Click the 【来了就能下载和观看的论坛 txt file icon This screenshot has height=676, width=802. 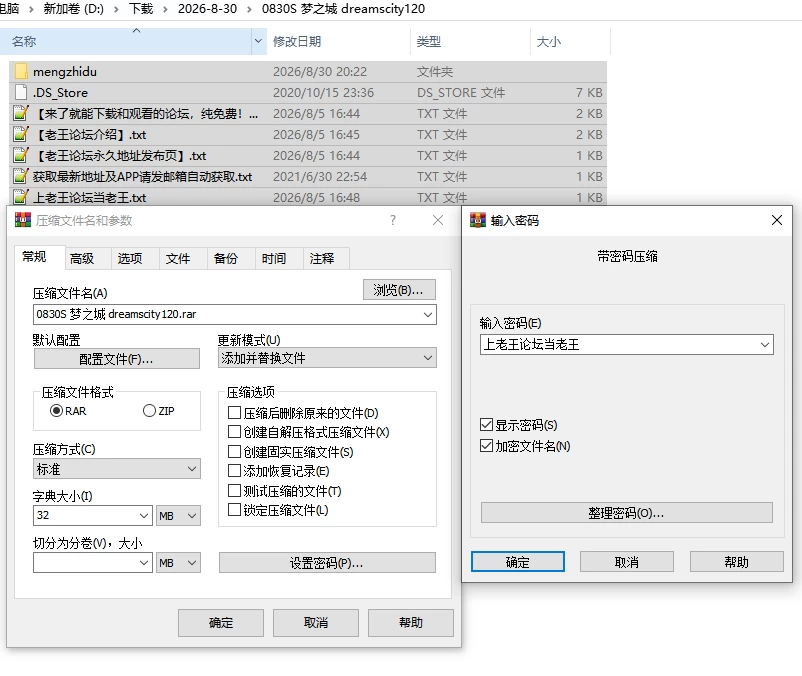21,114
